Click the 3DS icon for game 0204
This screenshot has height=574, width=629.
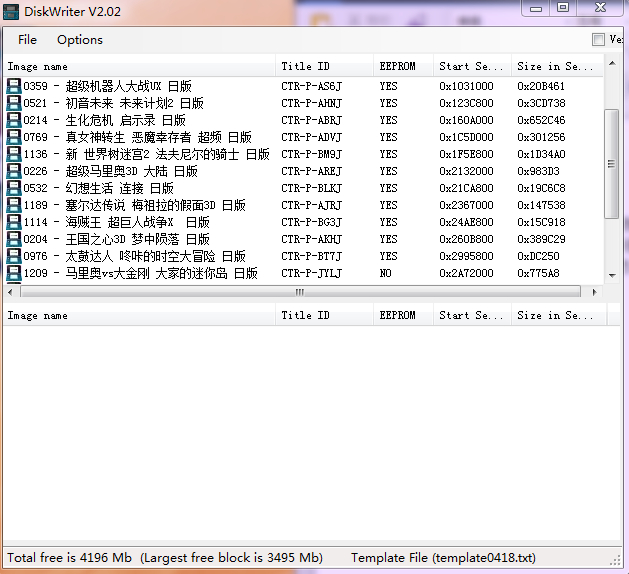point(14,239)
